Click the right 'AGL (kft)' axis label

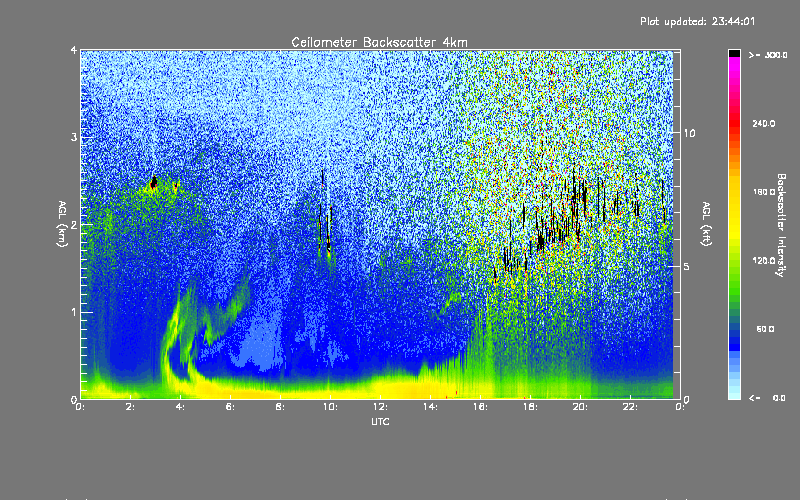click(x=707, y=224)
